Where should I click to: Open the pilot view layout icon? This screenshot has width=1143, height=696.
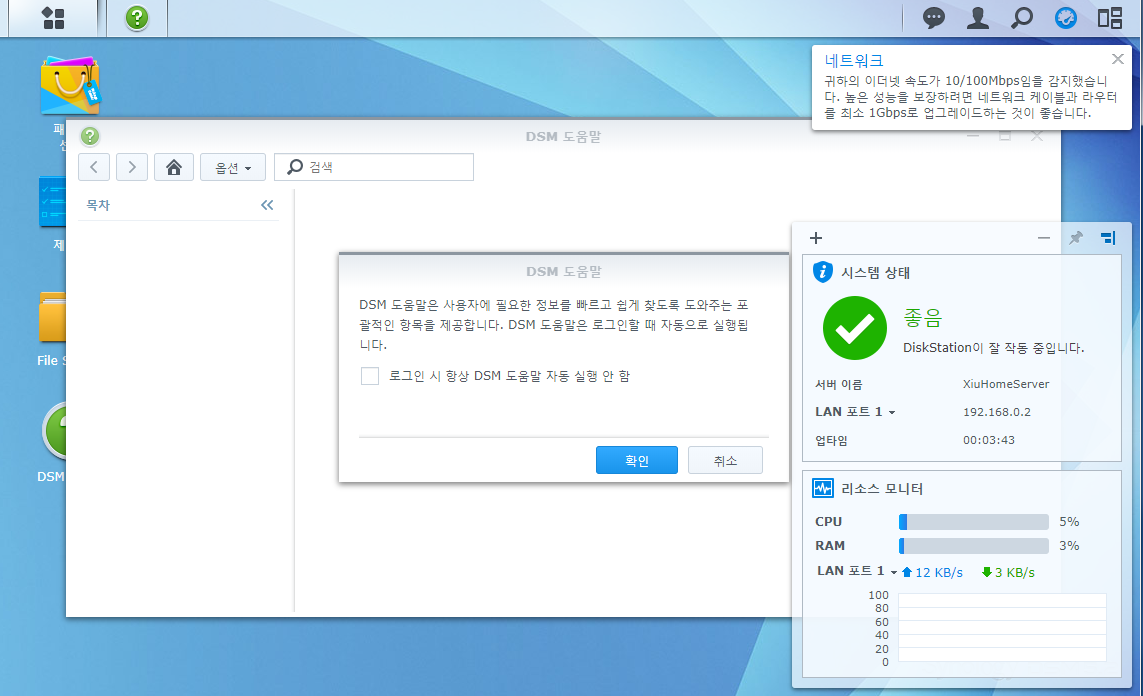(1109, 17)
